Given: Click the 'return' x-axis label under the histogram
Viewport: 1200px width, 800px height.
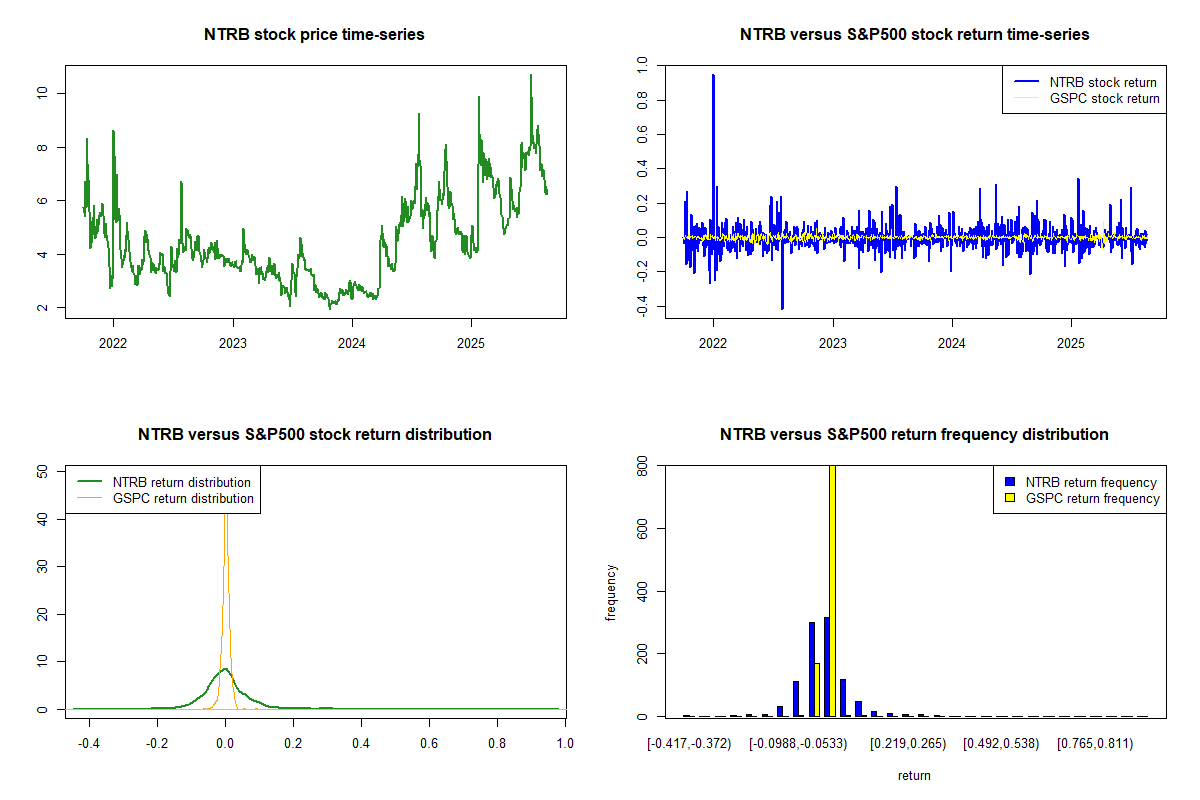Looking at the screenshot, I should tap(914, 775).
